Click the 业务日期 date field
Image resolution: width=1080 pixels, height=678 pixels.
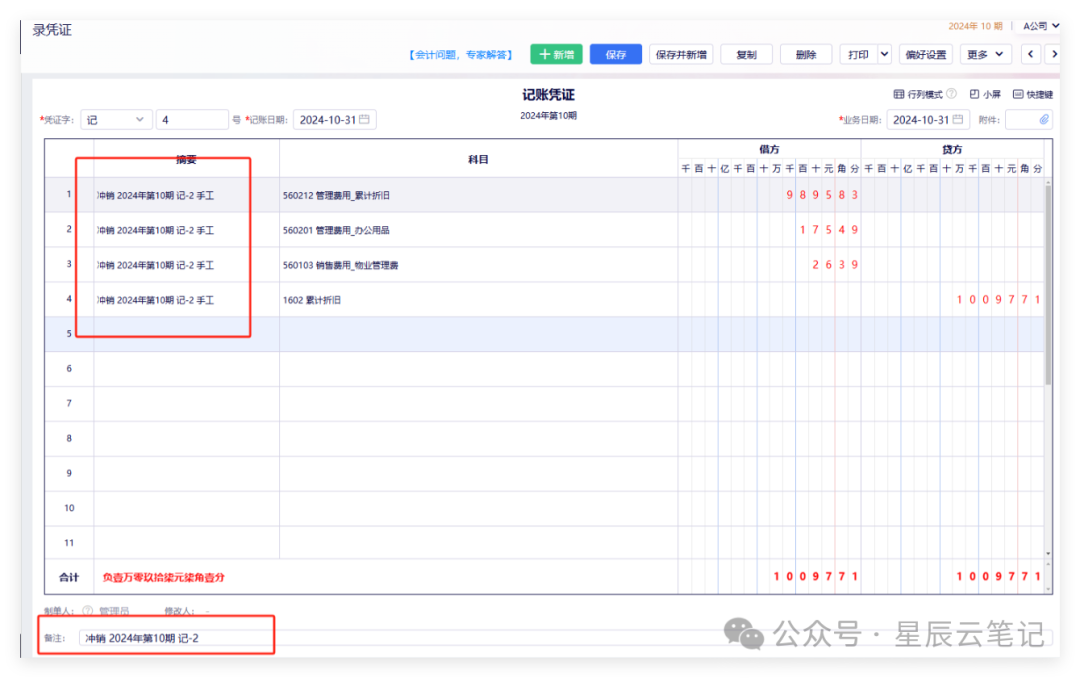point(928,120)
